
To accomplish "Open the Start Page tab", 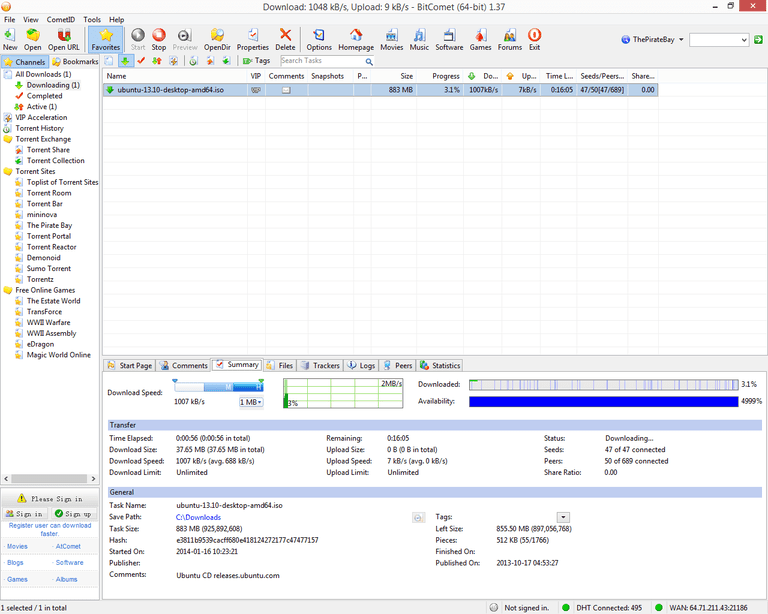I will pyautogui.click(x=130, y=365).
